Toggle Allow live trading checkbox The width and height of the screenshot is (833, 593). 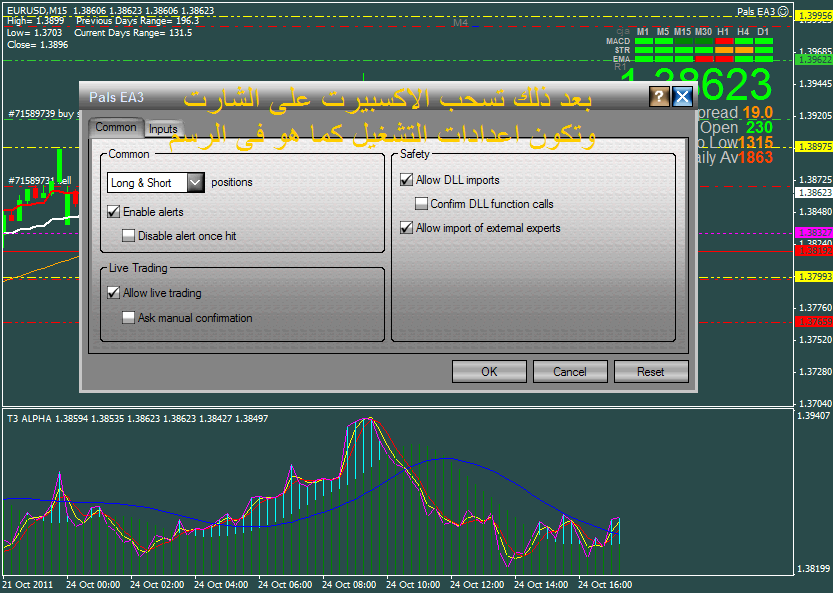[113, 293]
